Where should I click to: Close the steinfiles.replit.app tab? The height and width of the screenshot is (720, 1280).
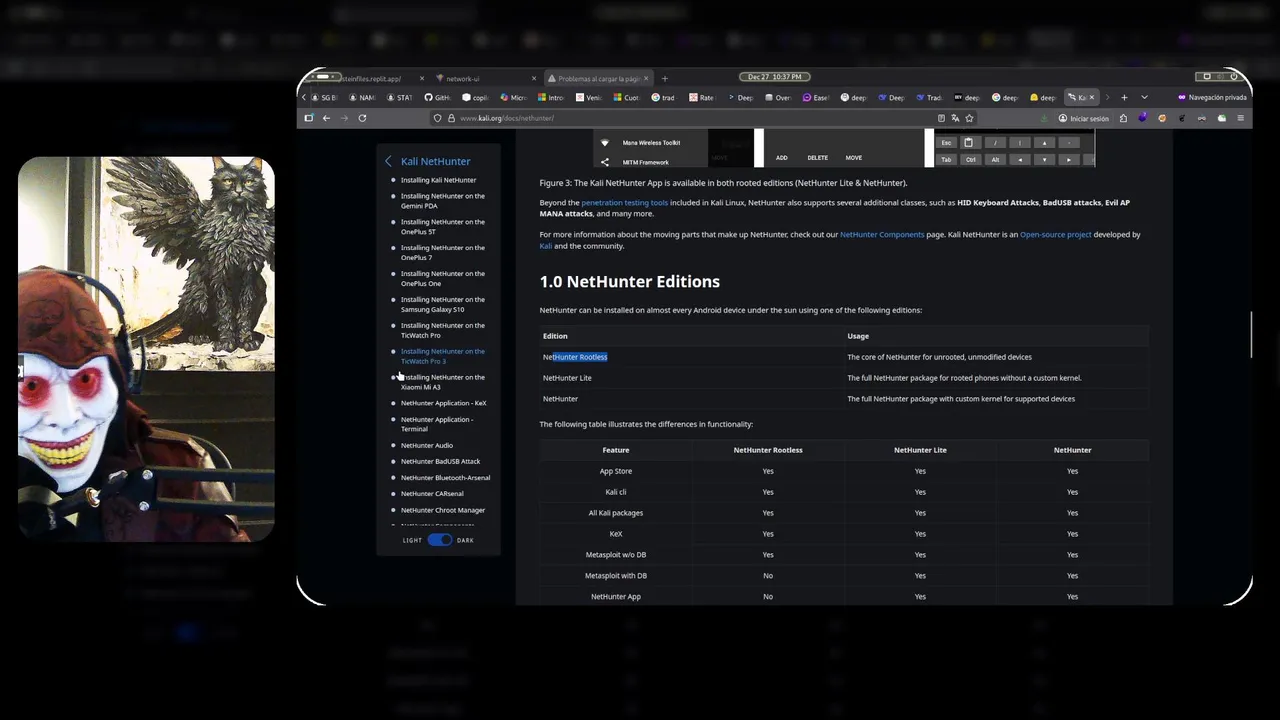(x=422, y=78)
